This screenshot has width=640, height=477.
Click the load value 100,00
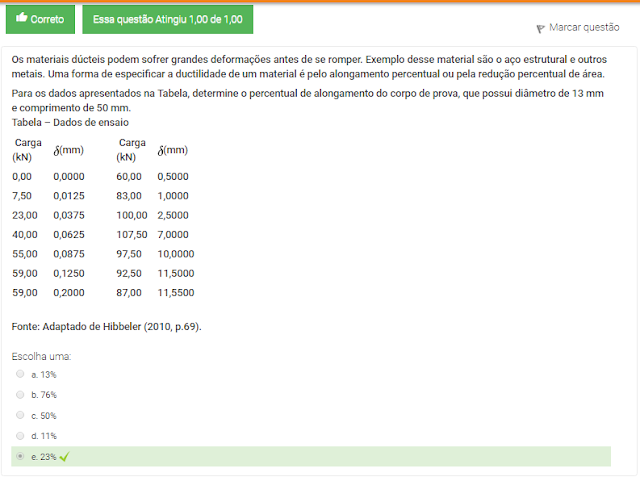(x=132, y=215)
